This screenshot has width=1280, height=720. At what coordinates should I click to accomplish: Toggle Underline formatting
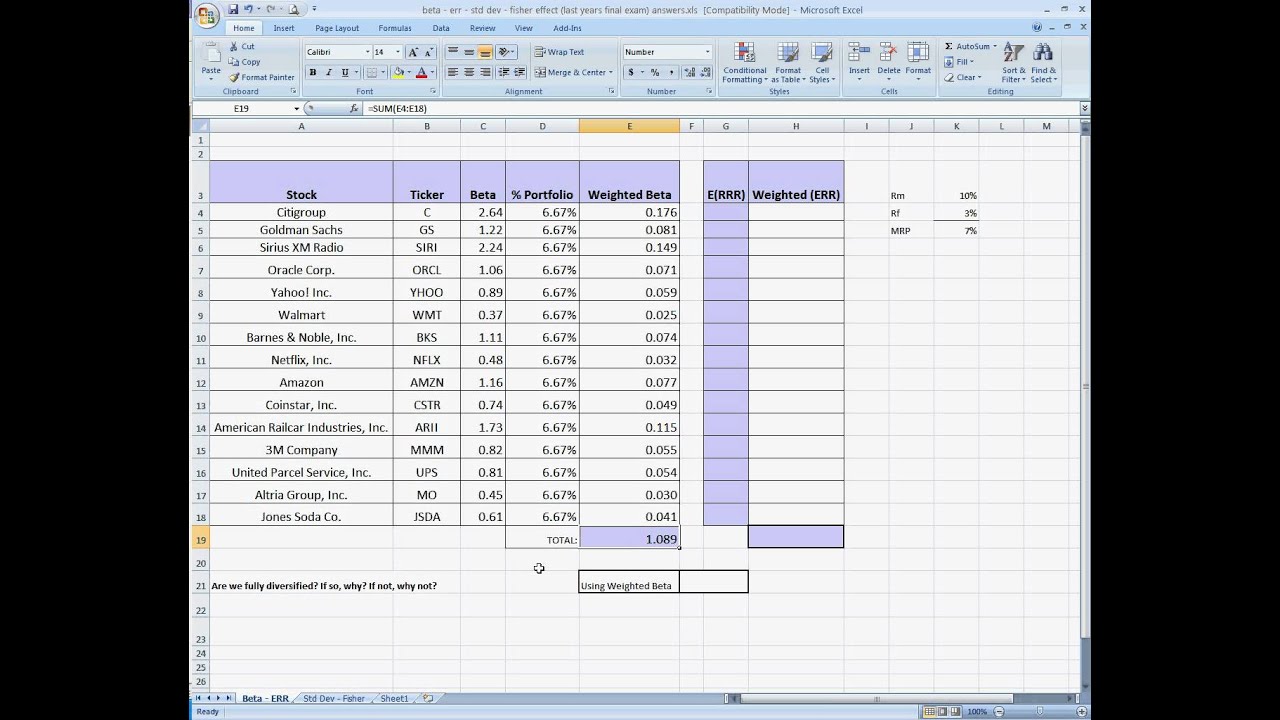(x=345, y=72)
